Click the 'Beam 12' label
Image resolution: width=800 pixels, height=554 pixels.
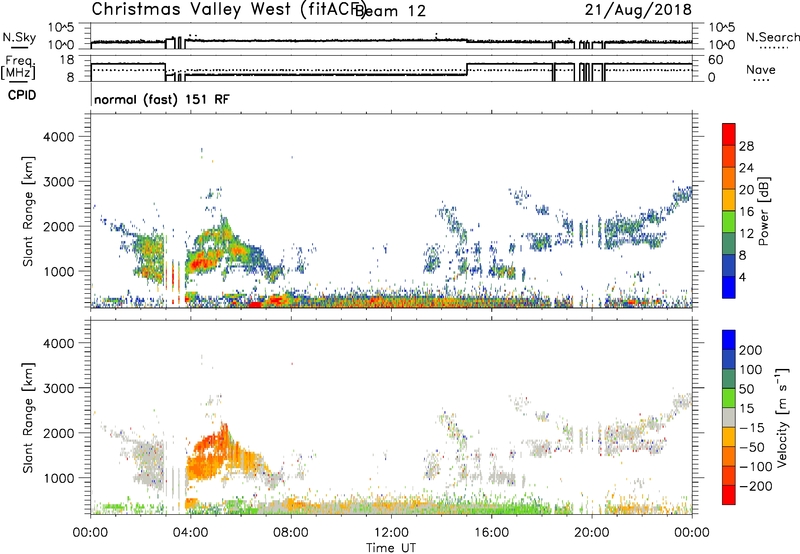click(390, 11)
